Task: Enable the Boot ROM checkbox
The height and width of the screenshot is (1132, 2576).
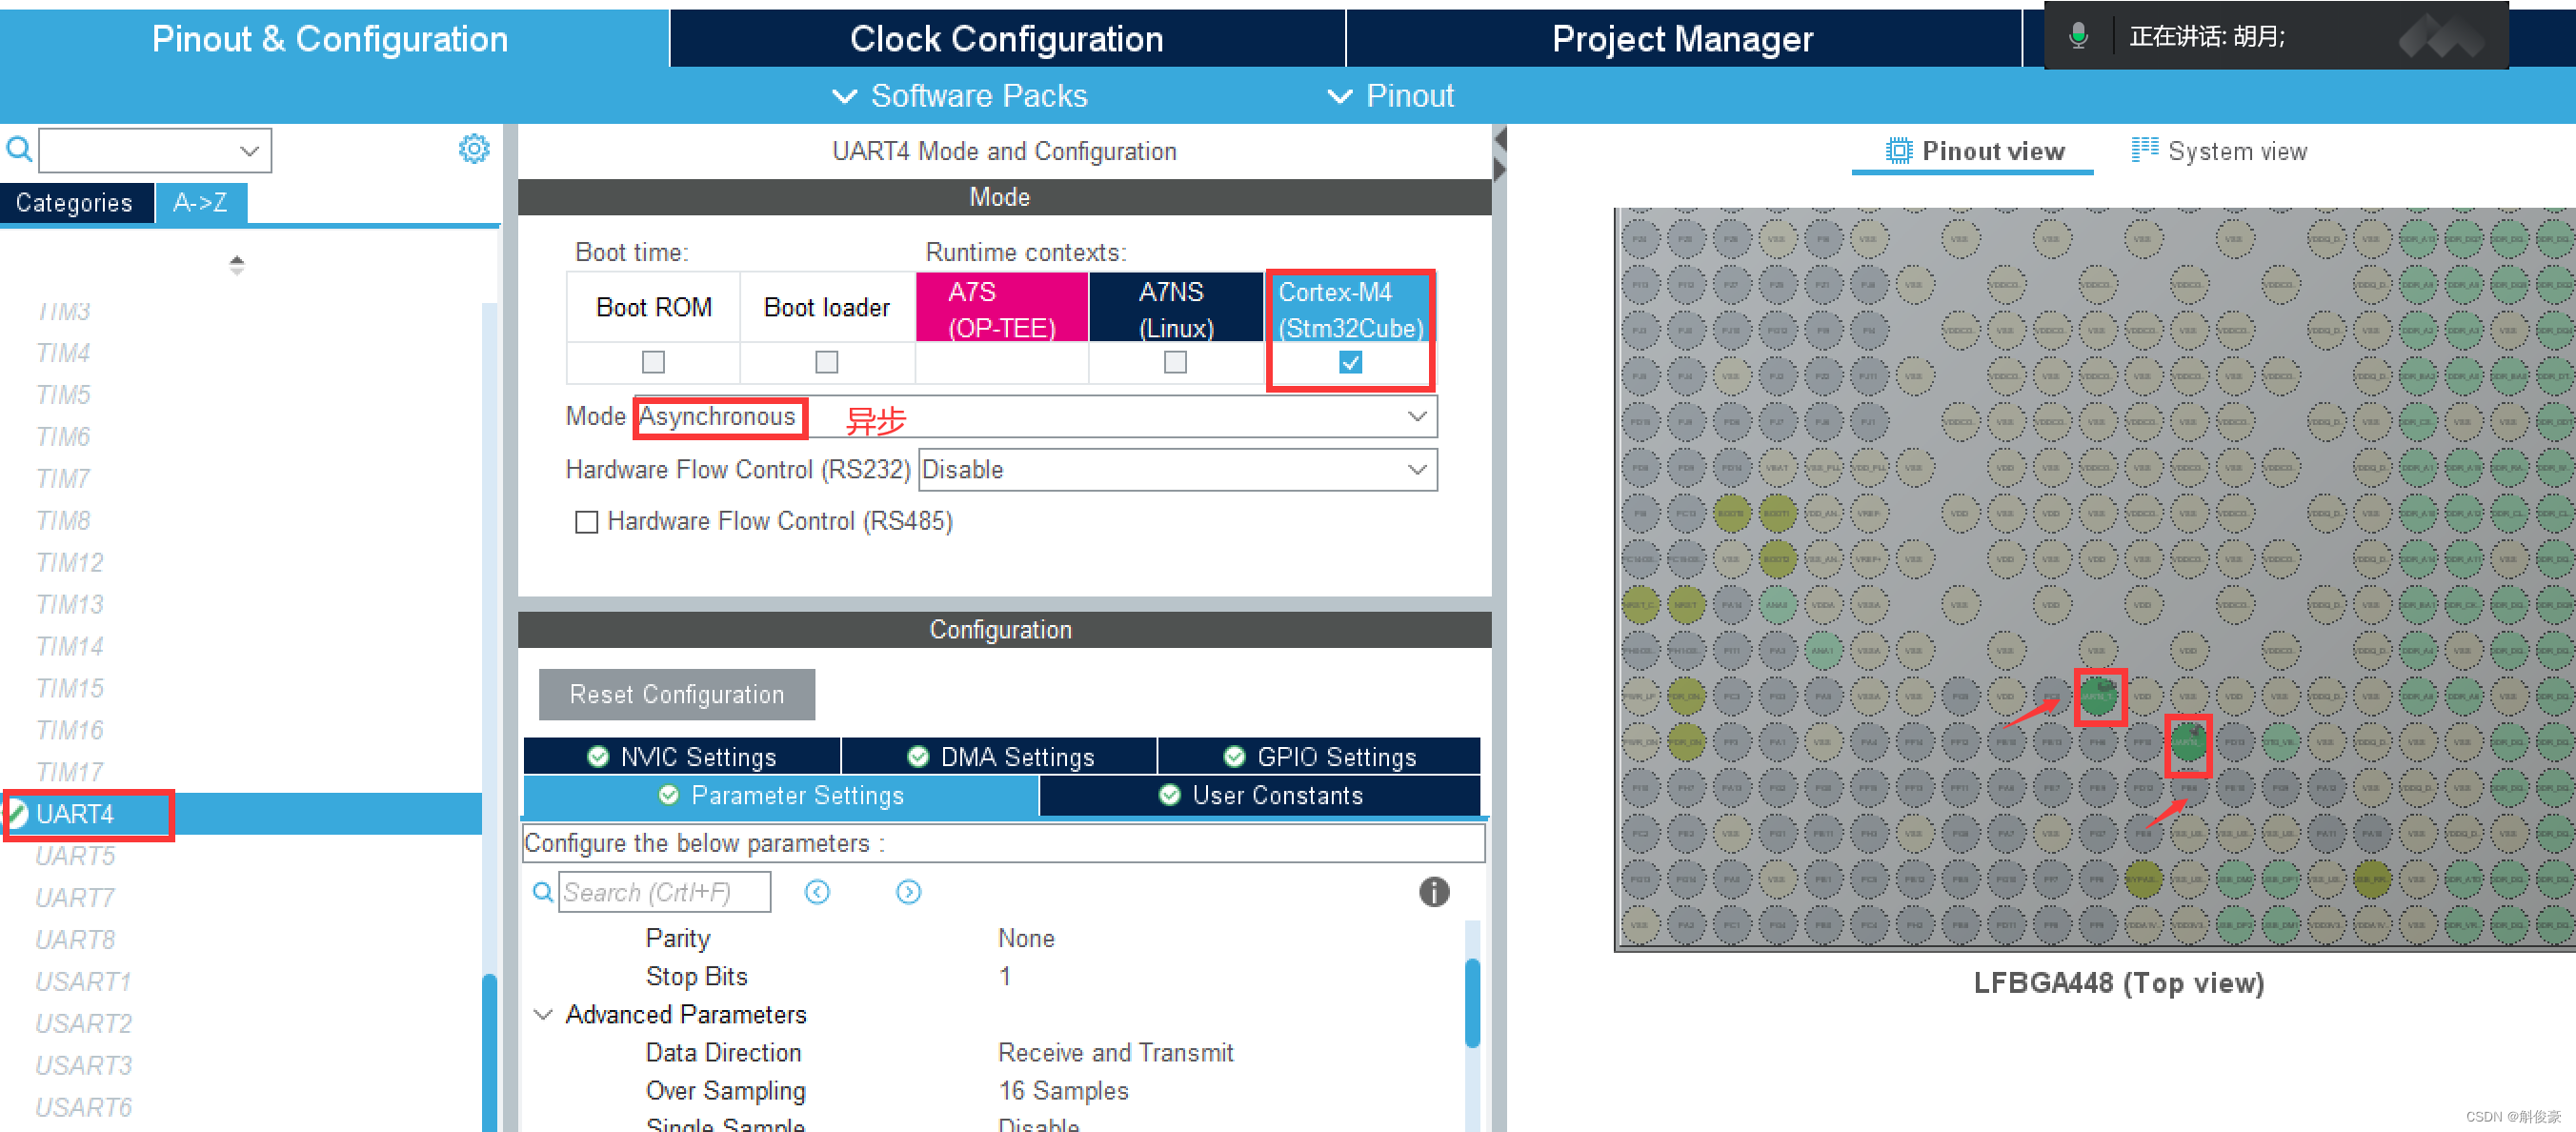Action: [x=653, y=362]
